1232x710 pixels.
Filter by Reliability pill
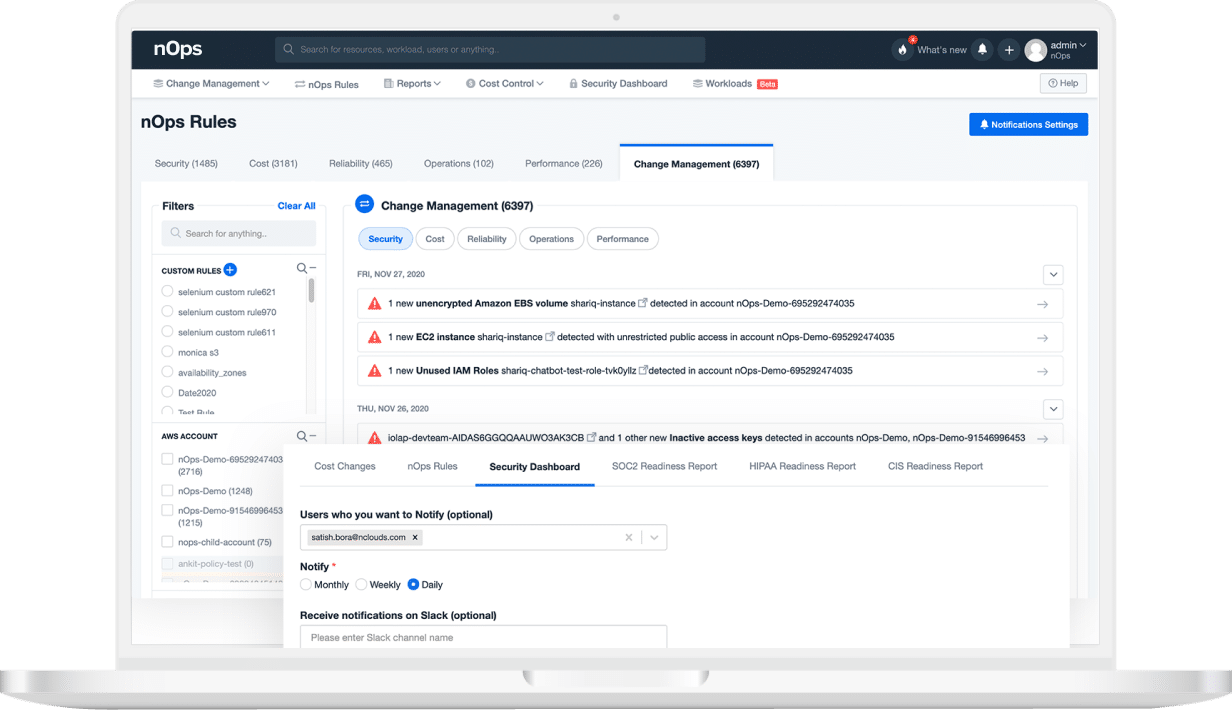[x=487, y=239]
